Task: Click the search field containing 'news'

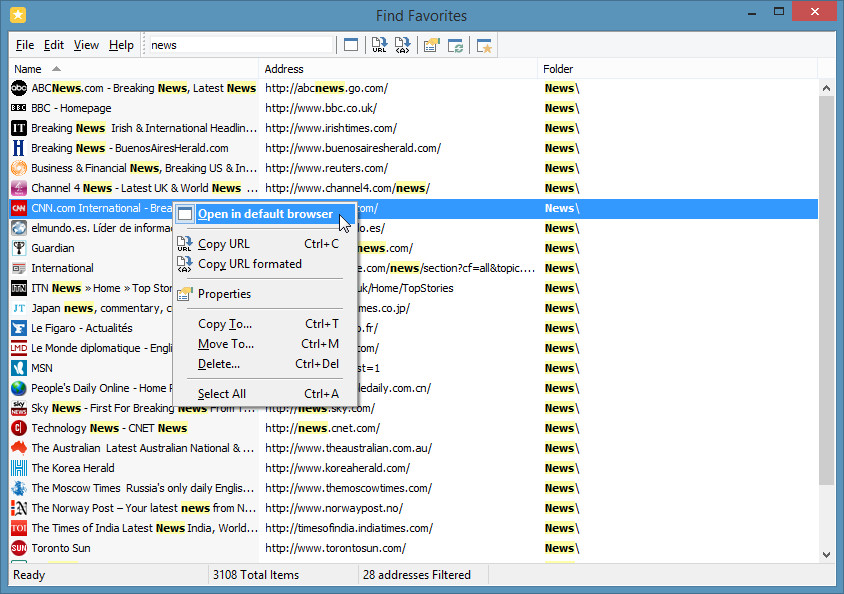Action: (241, 45)
